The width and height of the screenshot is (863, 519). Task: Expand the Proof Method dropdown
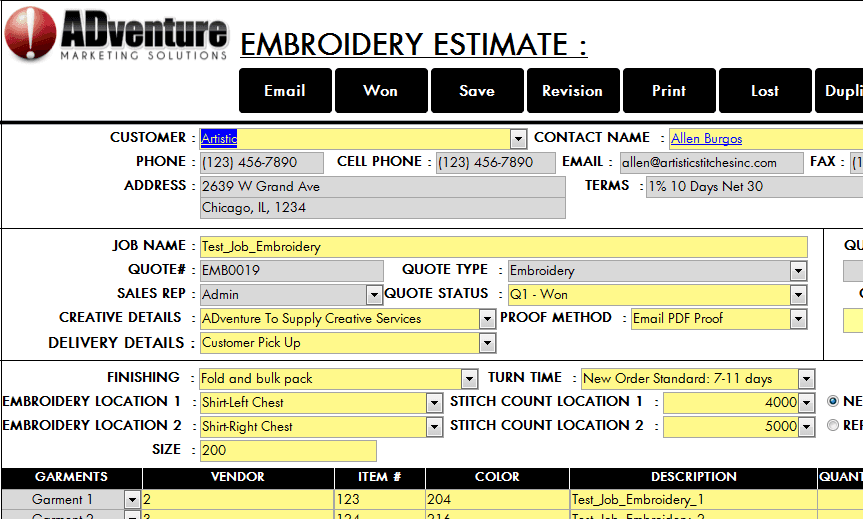[x=798, y=319]
